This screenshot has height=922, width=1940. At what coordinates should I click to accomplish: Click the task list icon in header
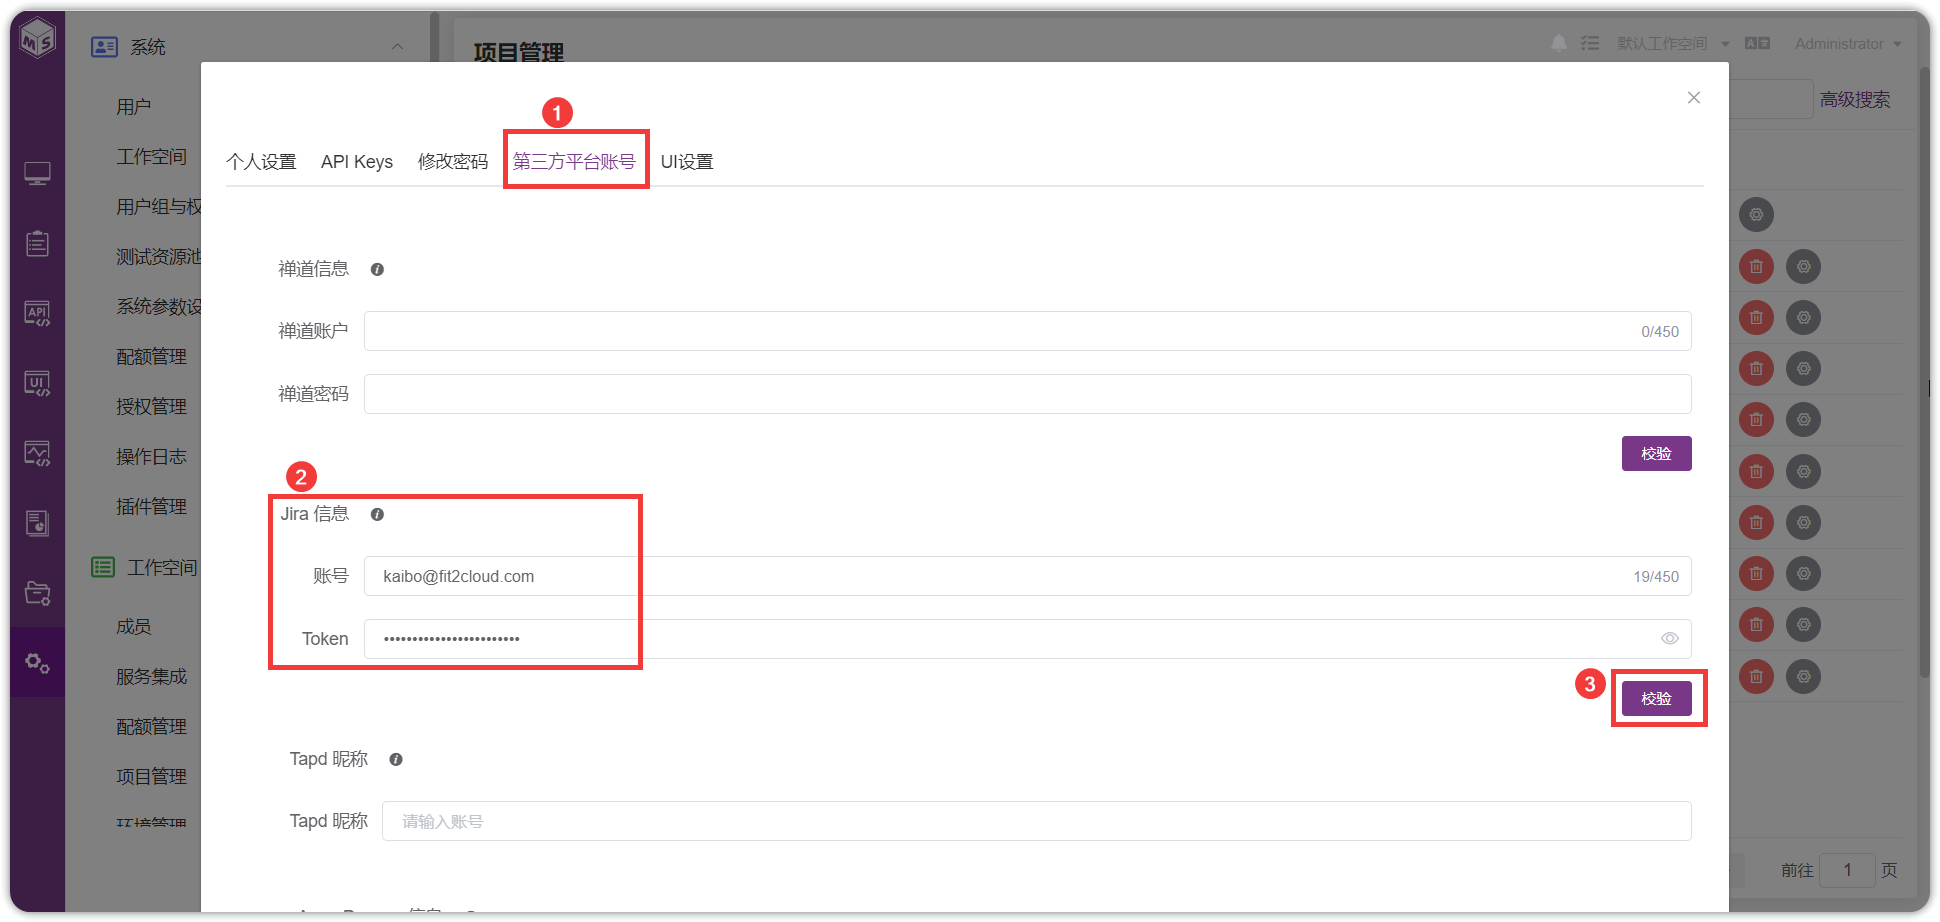[1590, 43]
